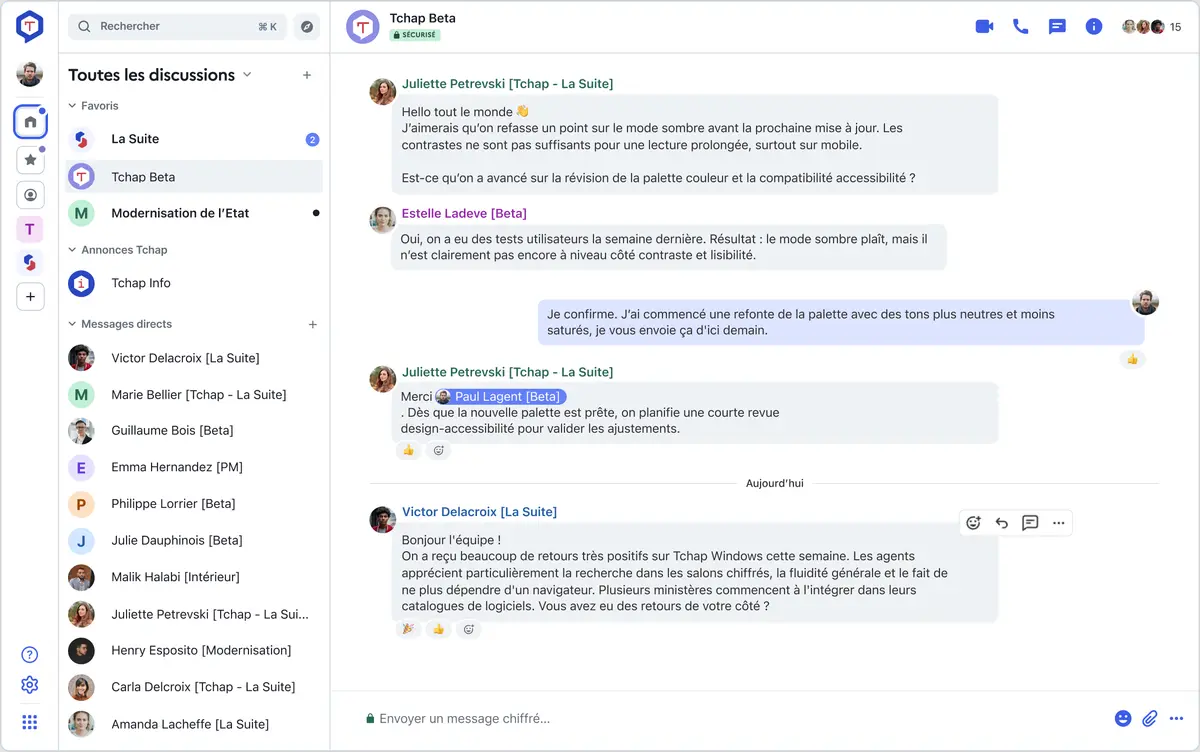The width and height of the screenshot is (1200, 752).
Task: Open chat with Henry Esposito [Modernisation]
Action: [194, 650]
